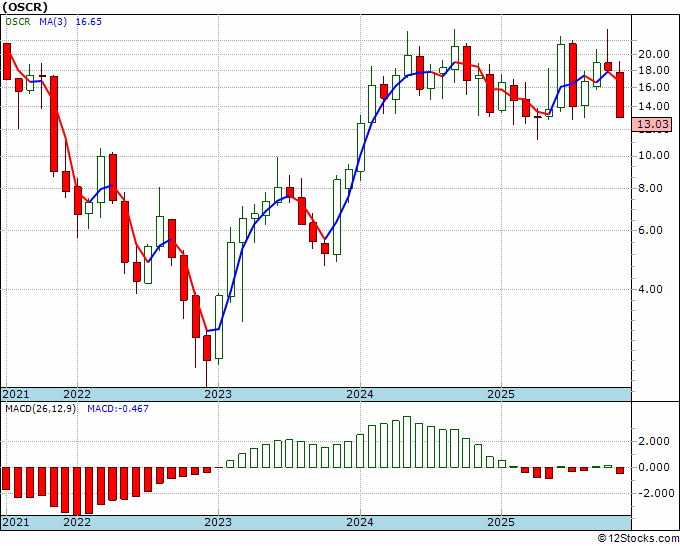Screen dimensions: 680x546
Task: Click the 16.65 moving average value
Action: [88, 22]
